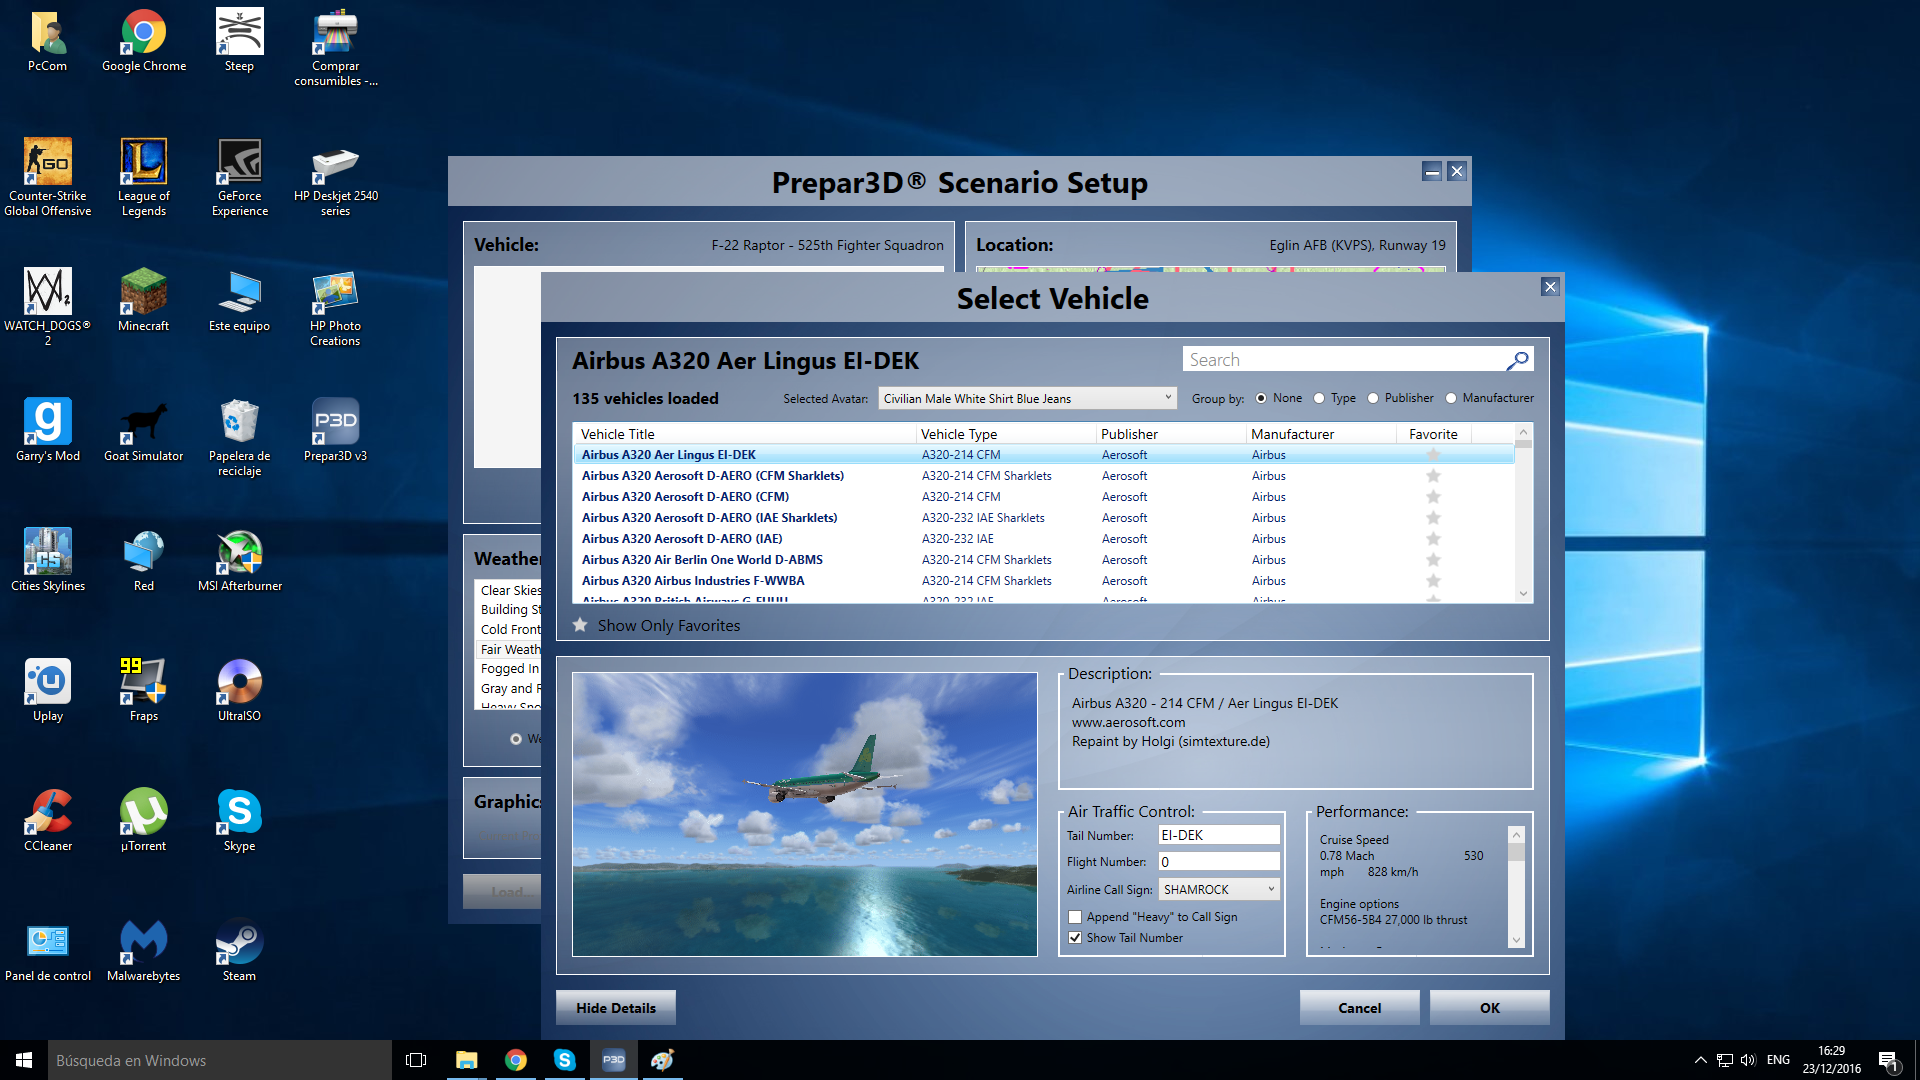Open Selected Avatar dropdown
This screenshot has width=1920, height=1080.
pos(1027,398)
